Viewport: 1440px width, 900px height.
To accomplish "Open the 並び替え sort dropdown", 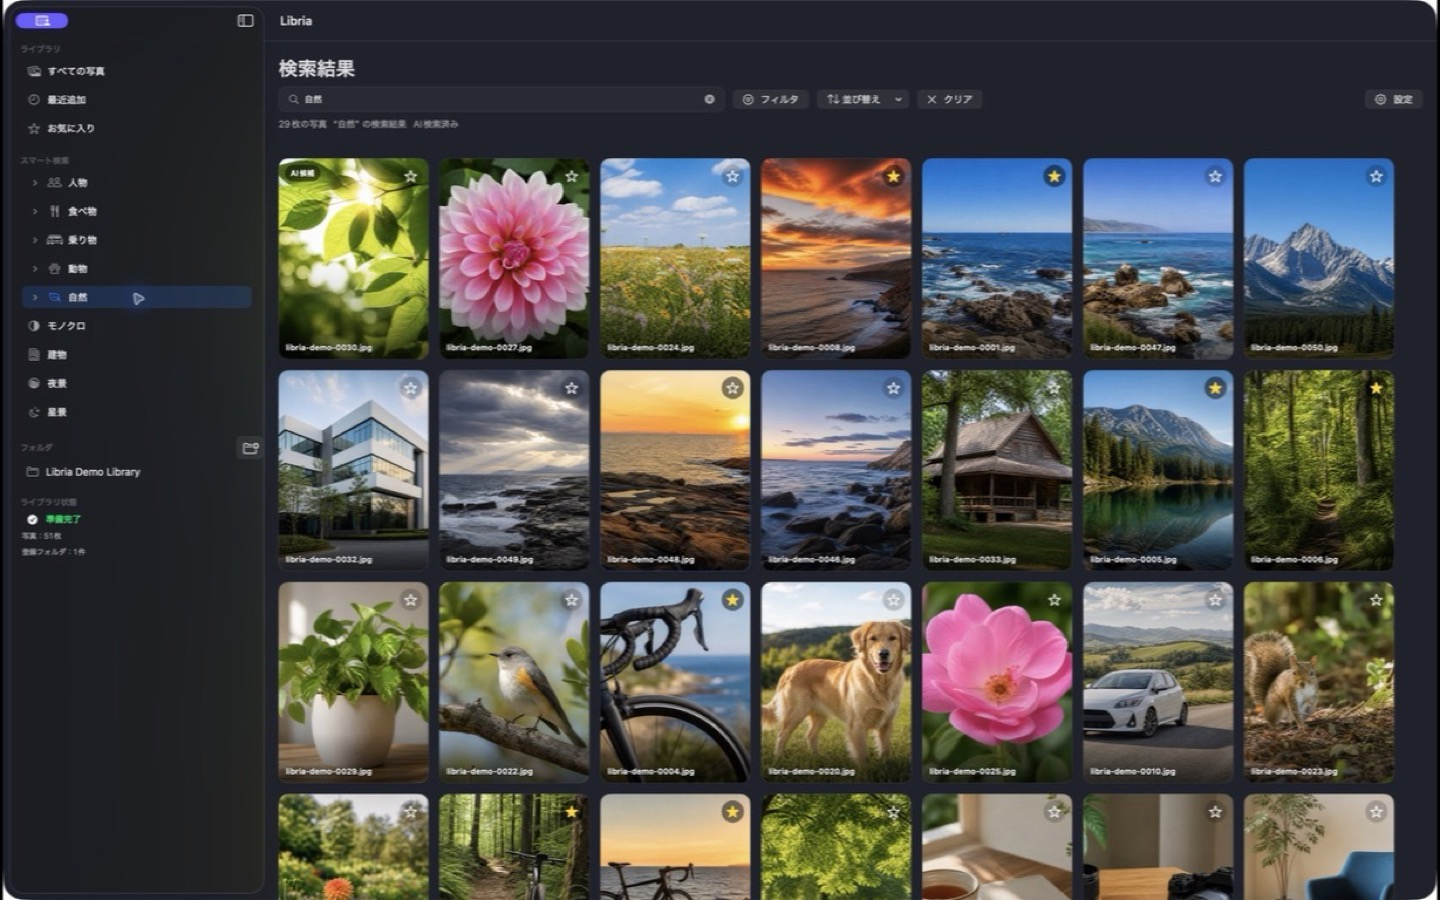I will click(863, 99).
